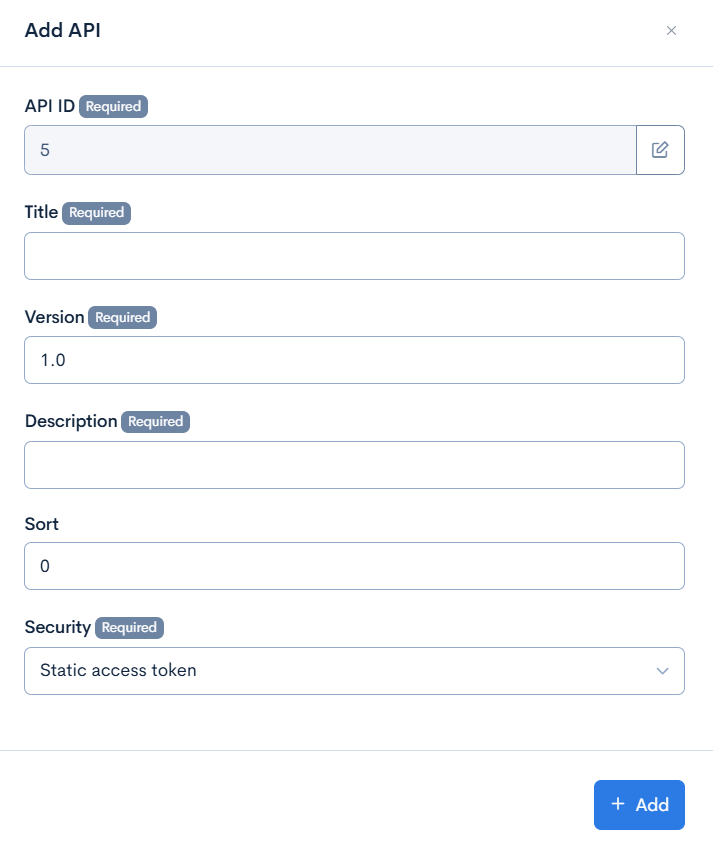Click the edit pencil icon beside API ID
Image resolution: width=713 pixels, height=854 pixels.
pos(660,149)
